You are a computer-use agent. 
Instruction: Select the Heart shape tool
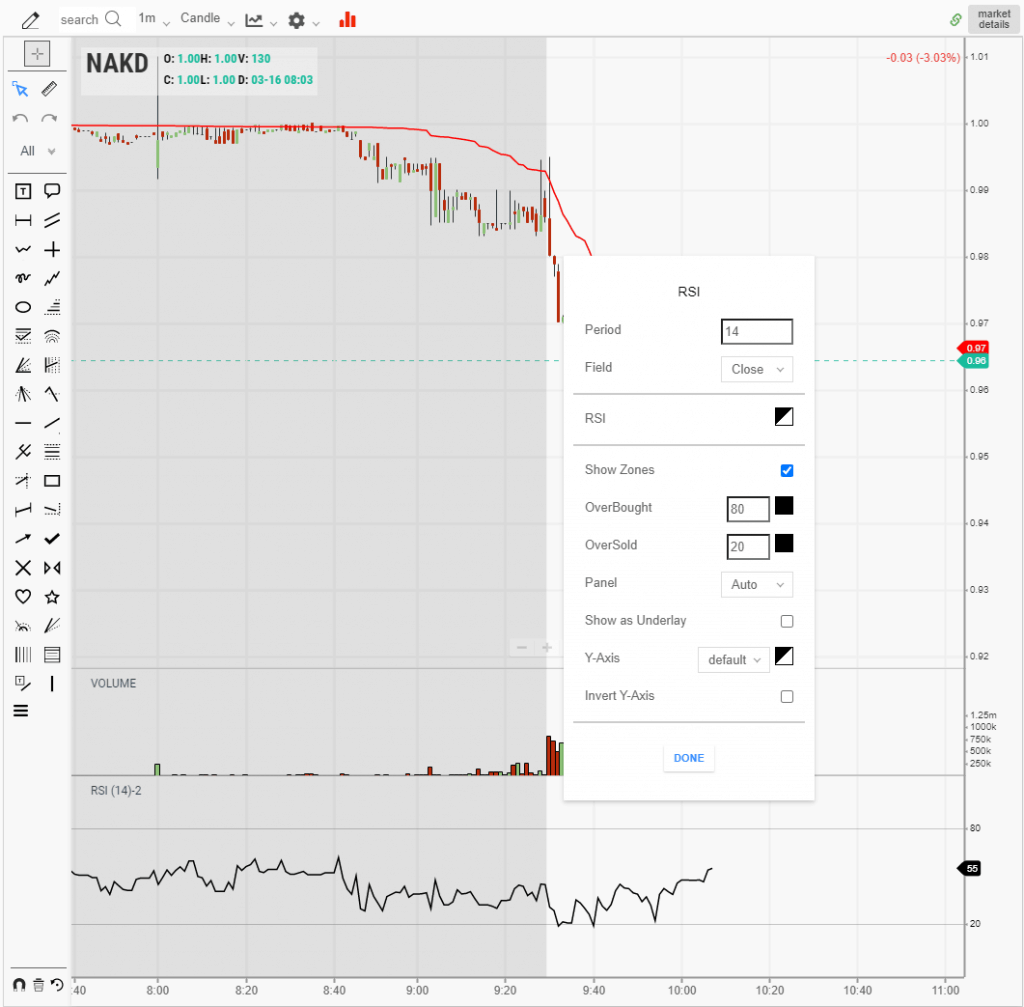coord(22,596)
